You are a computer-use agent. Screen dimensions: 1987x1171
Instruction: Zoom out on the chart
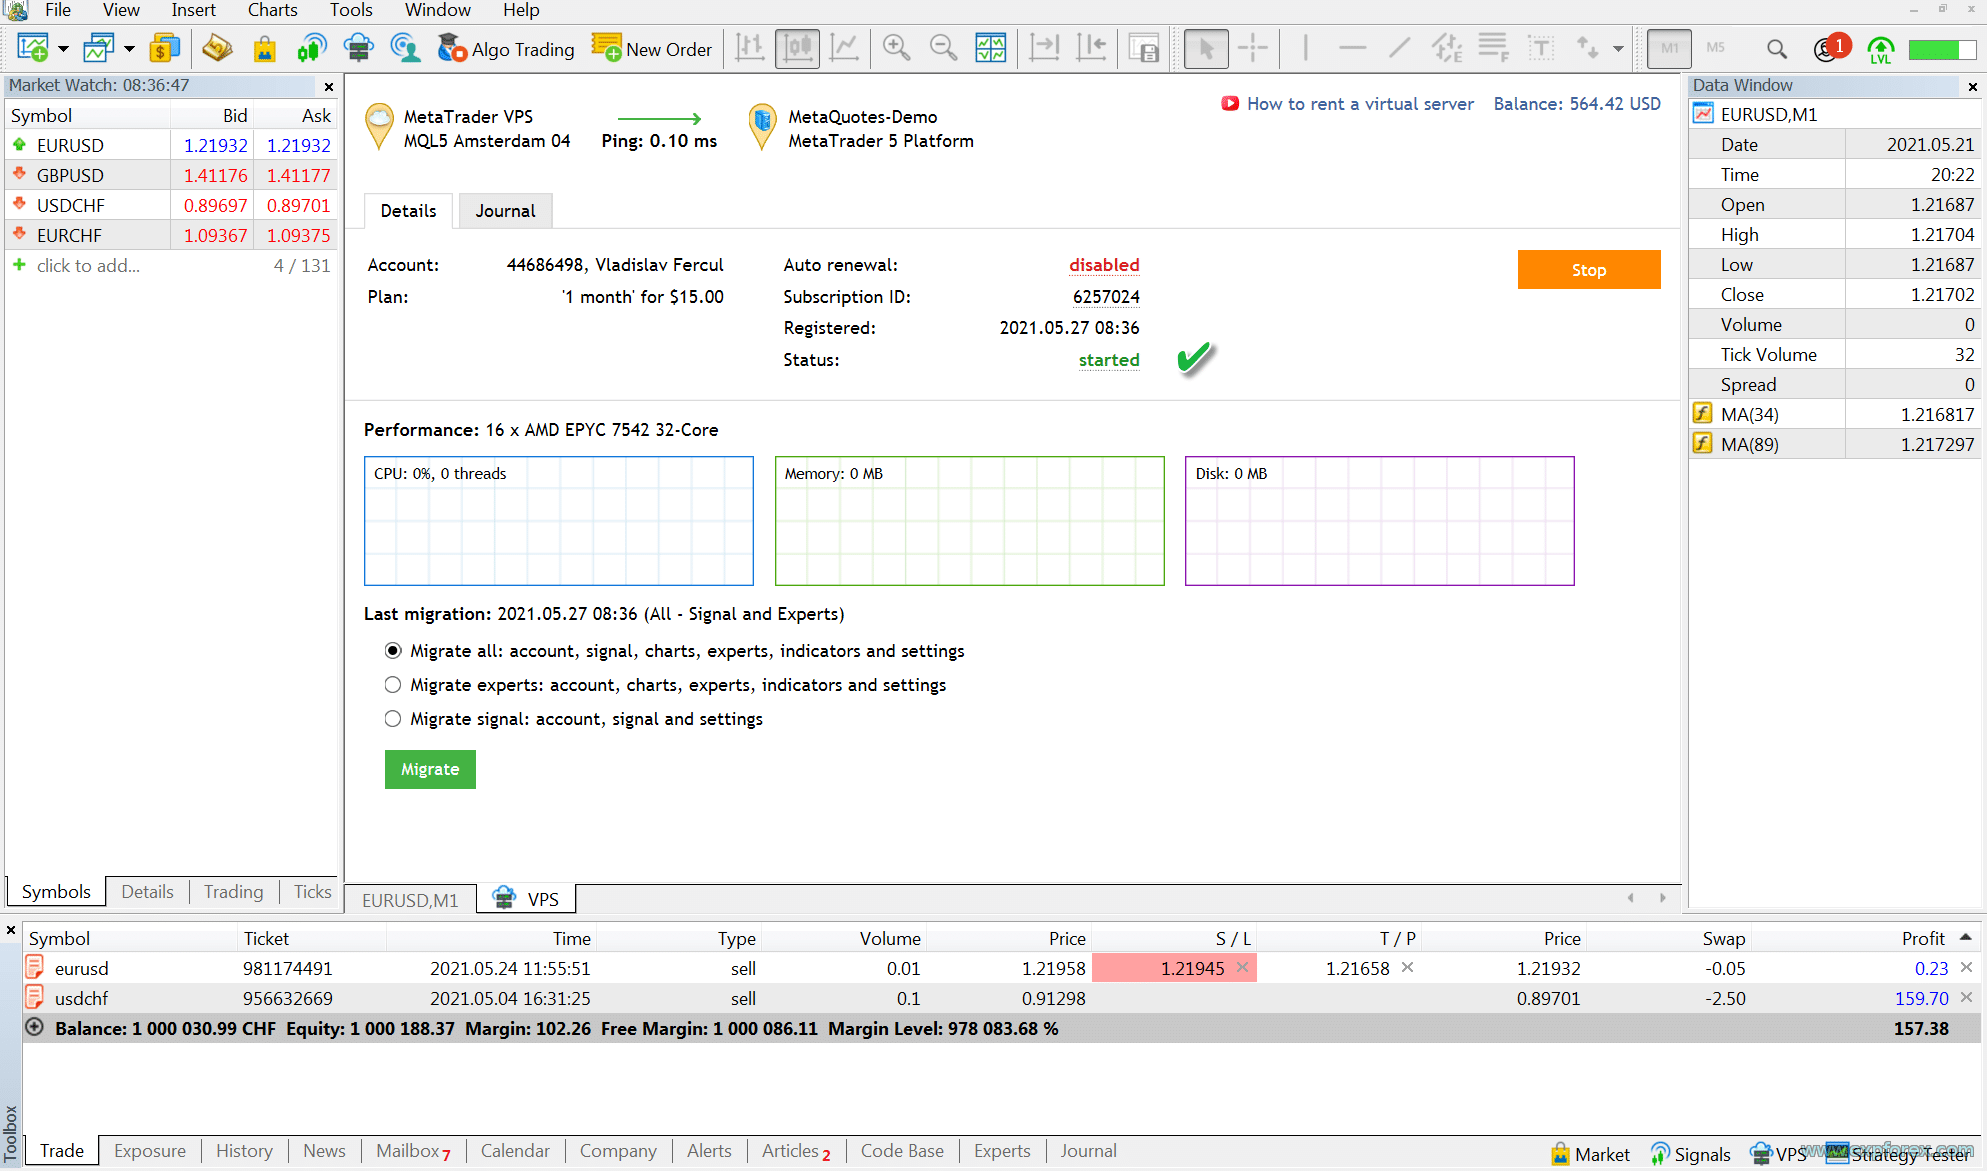943,48
